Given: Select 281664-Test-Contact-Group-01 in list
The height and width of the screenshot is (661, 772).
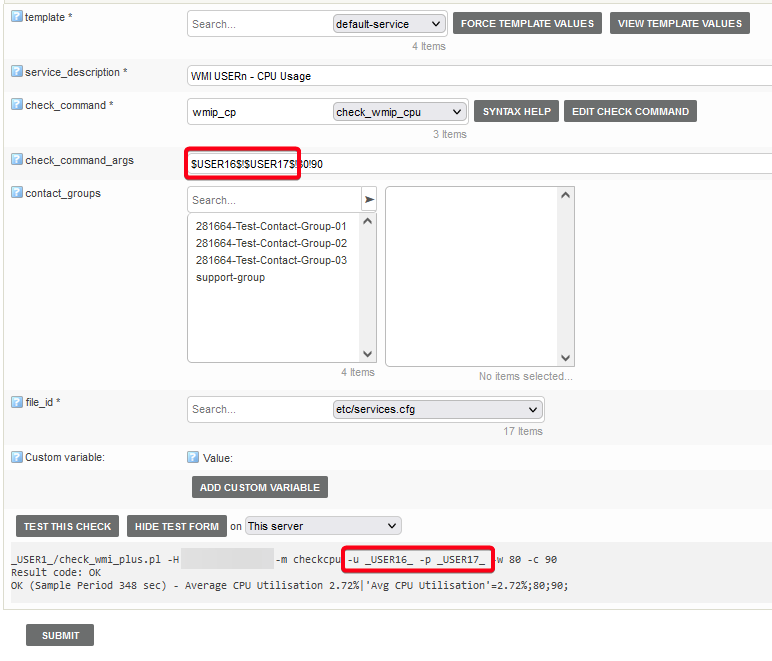Looking at the screenshot, I should click(x=271, y=226).
